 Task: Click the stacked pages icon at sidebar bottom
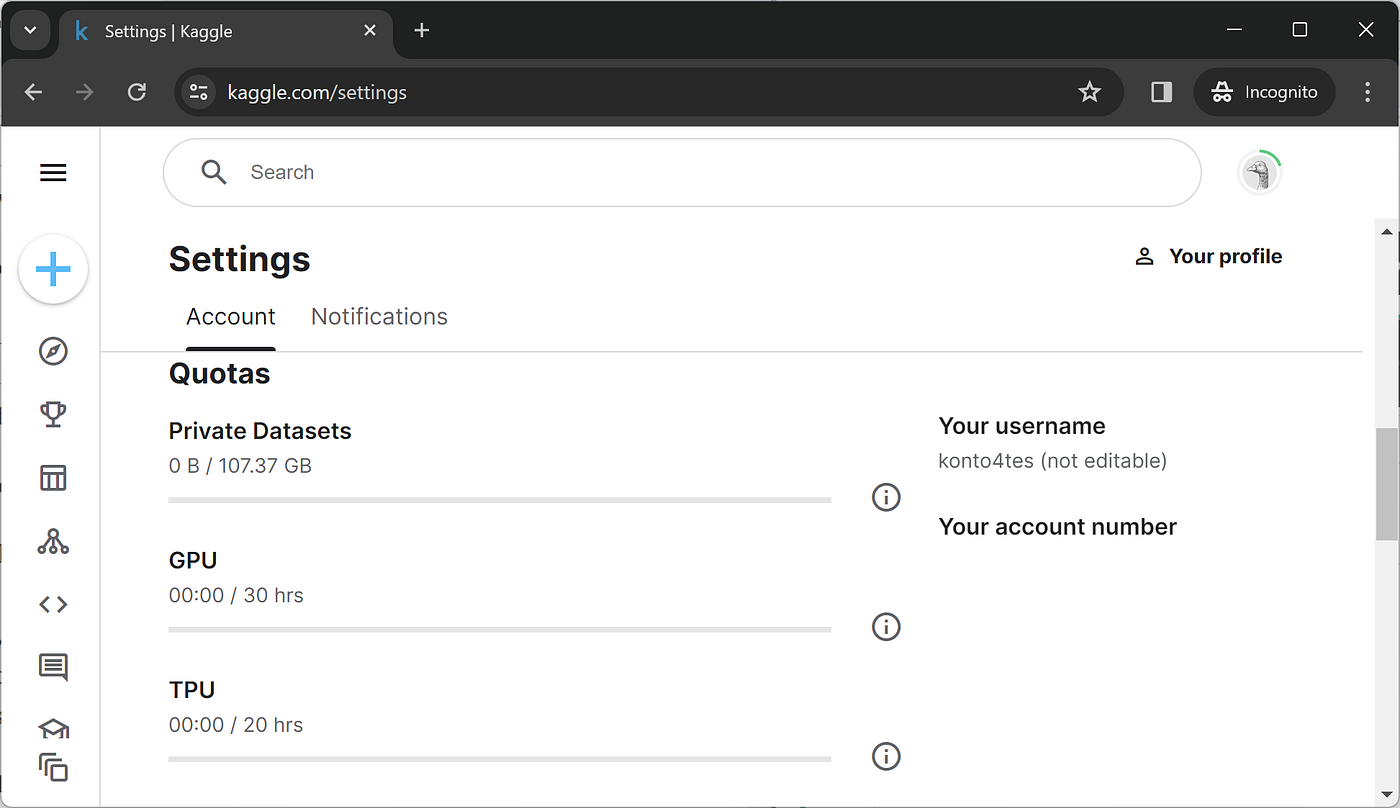pyautogui.click(x=53, y=767)
